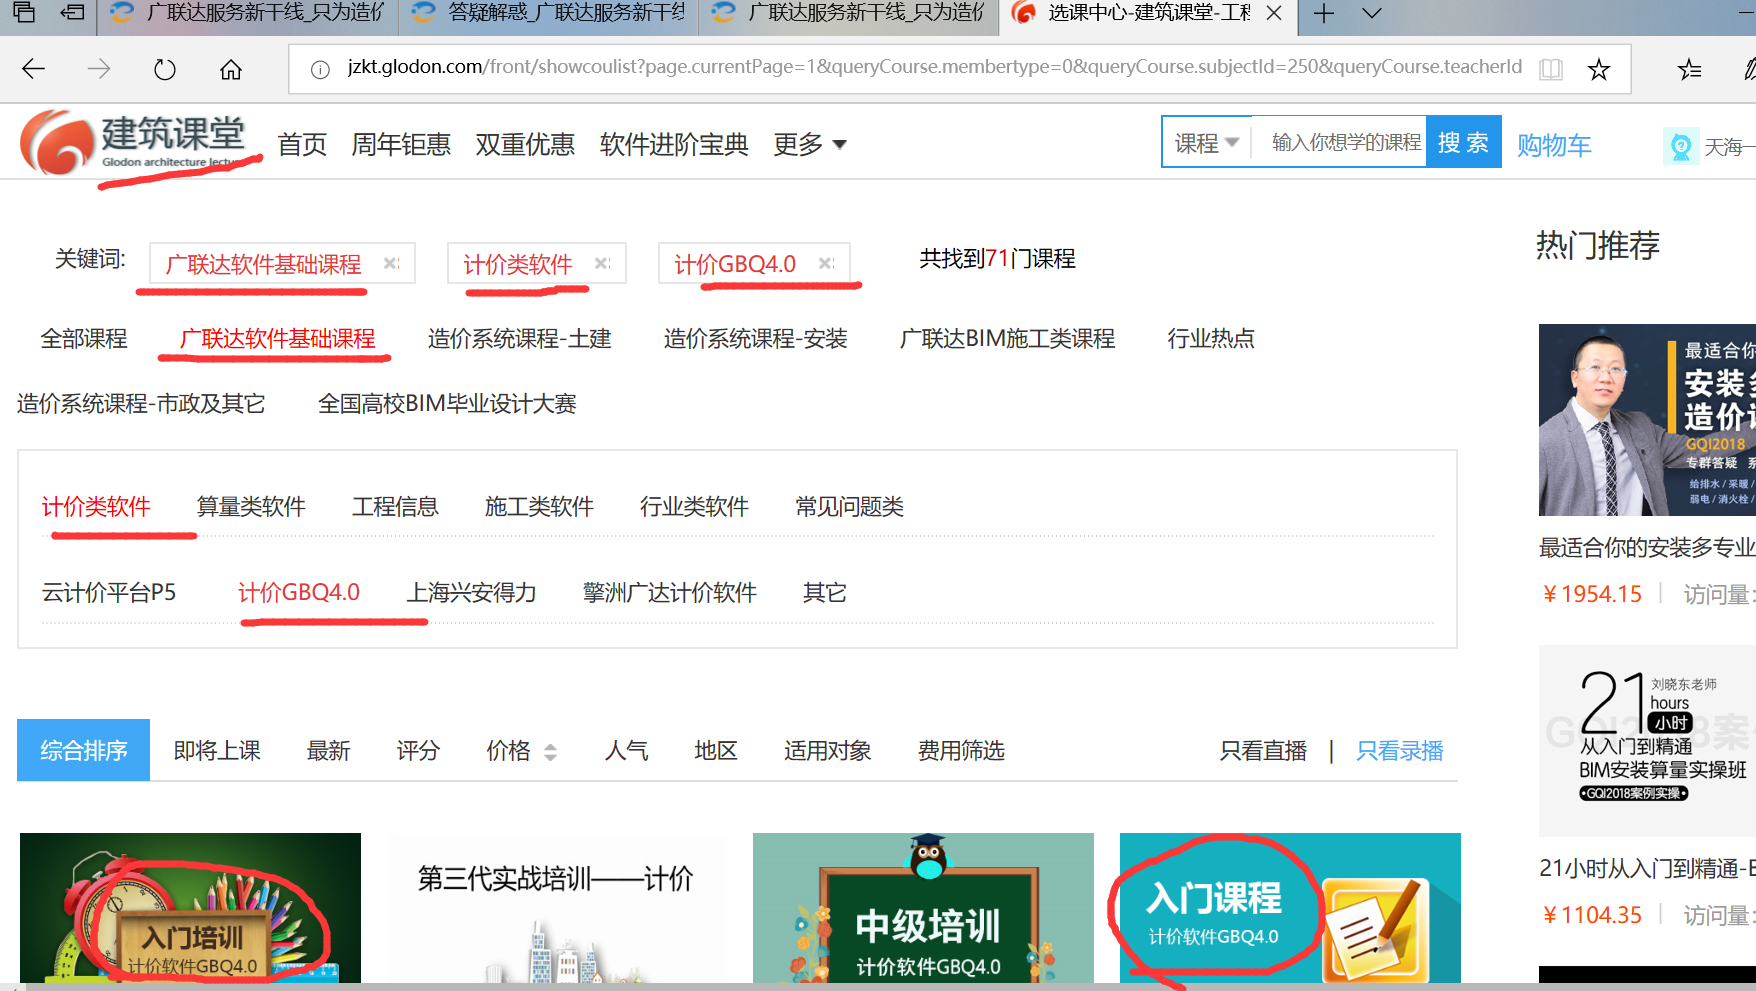Open the 双重优惠 navigation item
Viewport: 1756px width, 991px height.
click(x=525, y=144)
